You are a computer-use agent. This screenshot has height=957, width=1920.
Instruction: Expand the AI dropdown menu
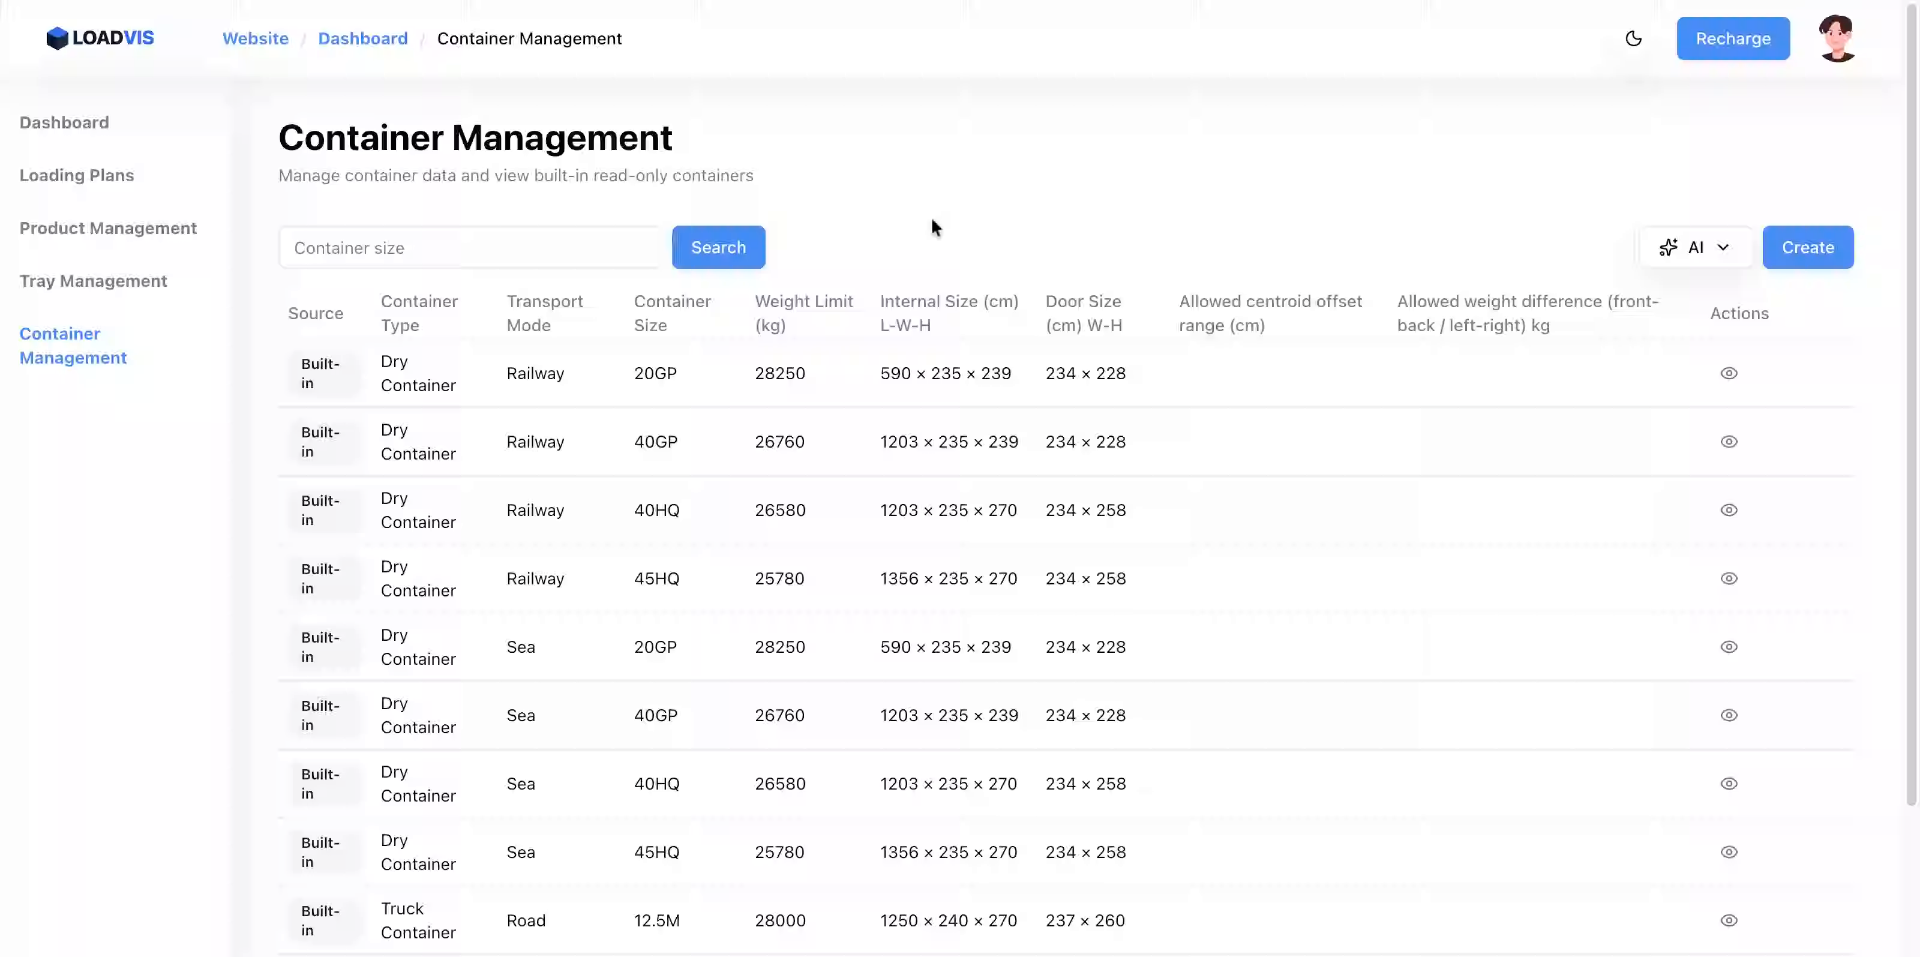1724,247
